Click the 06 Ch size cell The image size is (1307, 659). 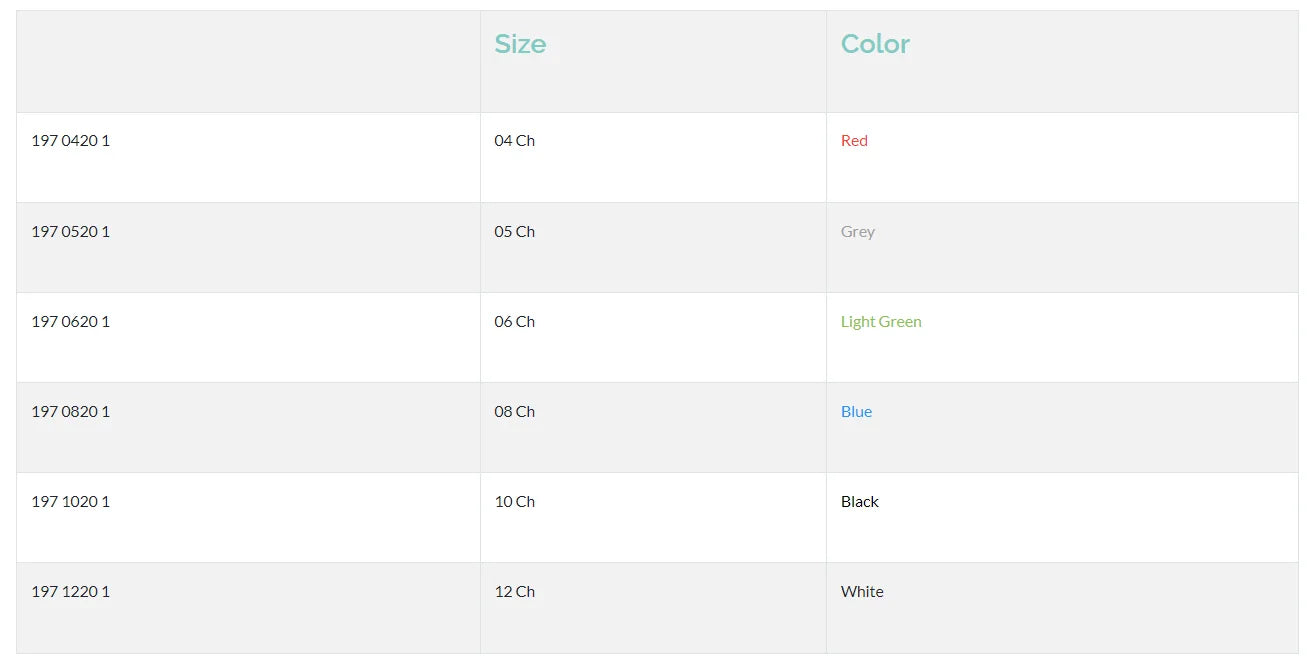tap(514, 322)
